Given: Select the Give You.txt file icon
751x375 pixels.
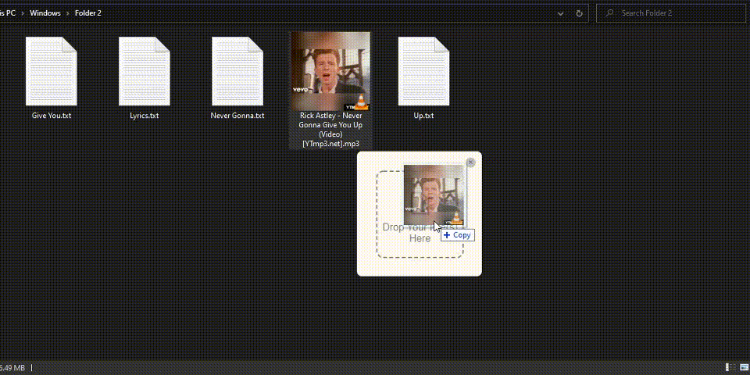Looking at the screenshot, I should 51,71.
